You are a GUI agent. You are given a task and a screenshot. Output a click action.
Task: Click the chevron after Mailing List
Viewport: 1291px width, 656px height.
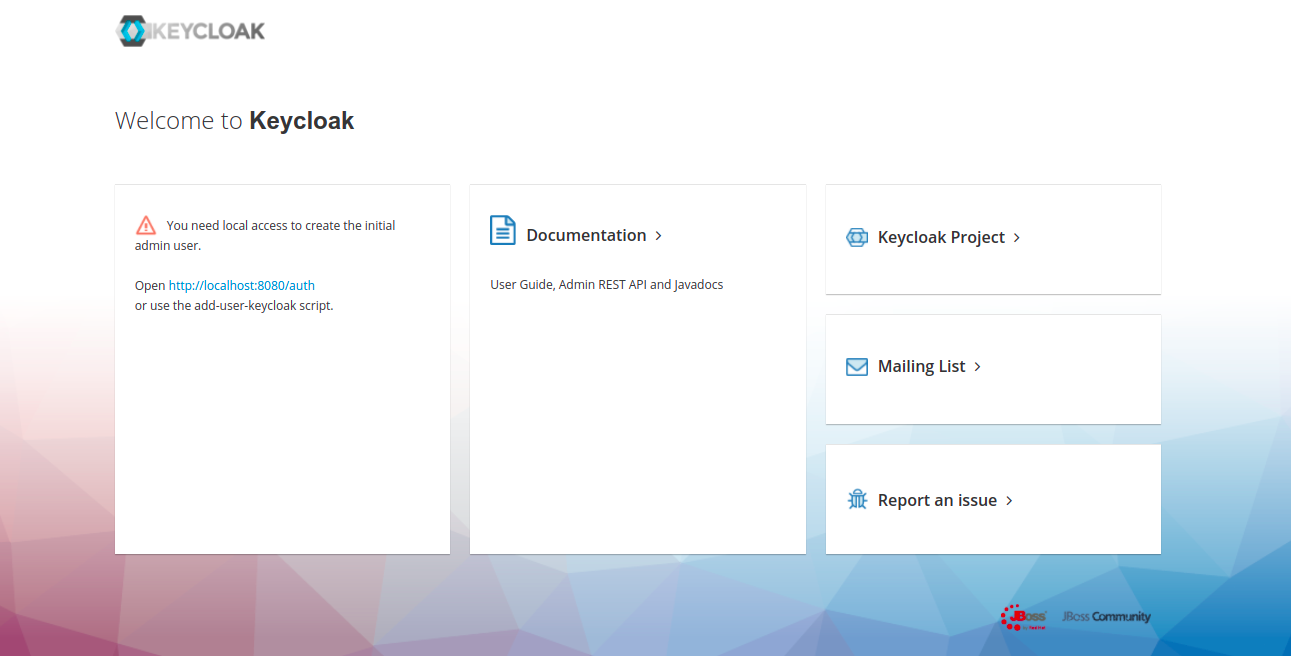coord(977,367)
